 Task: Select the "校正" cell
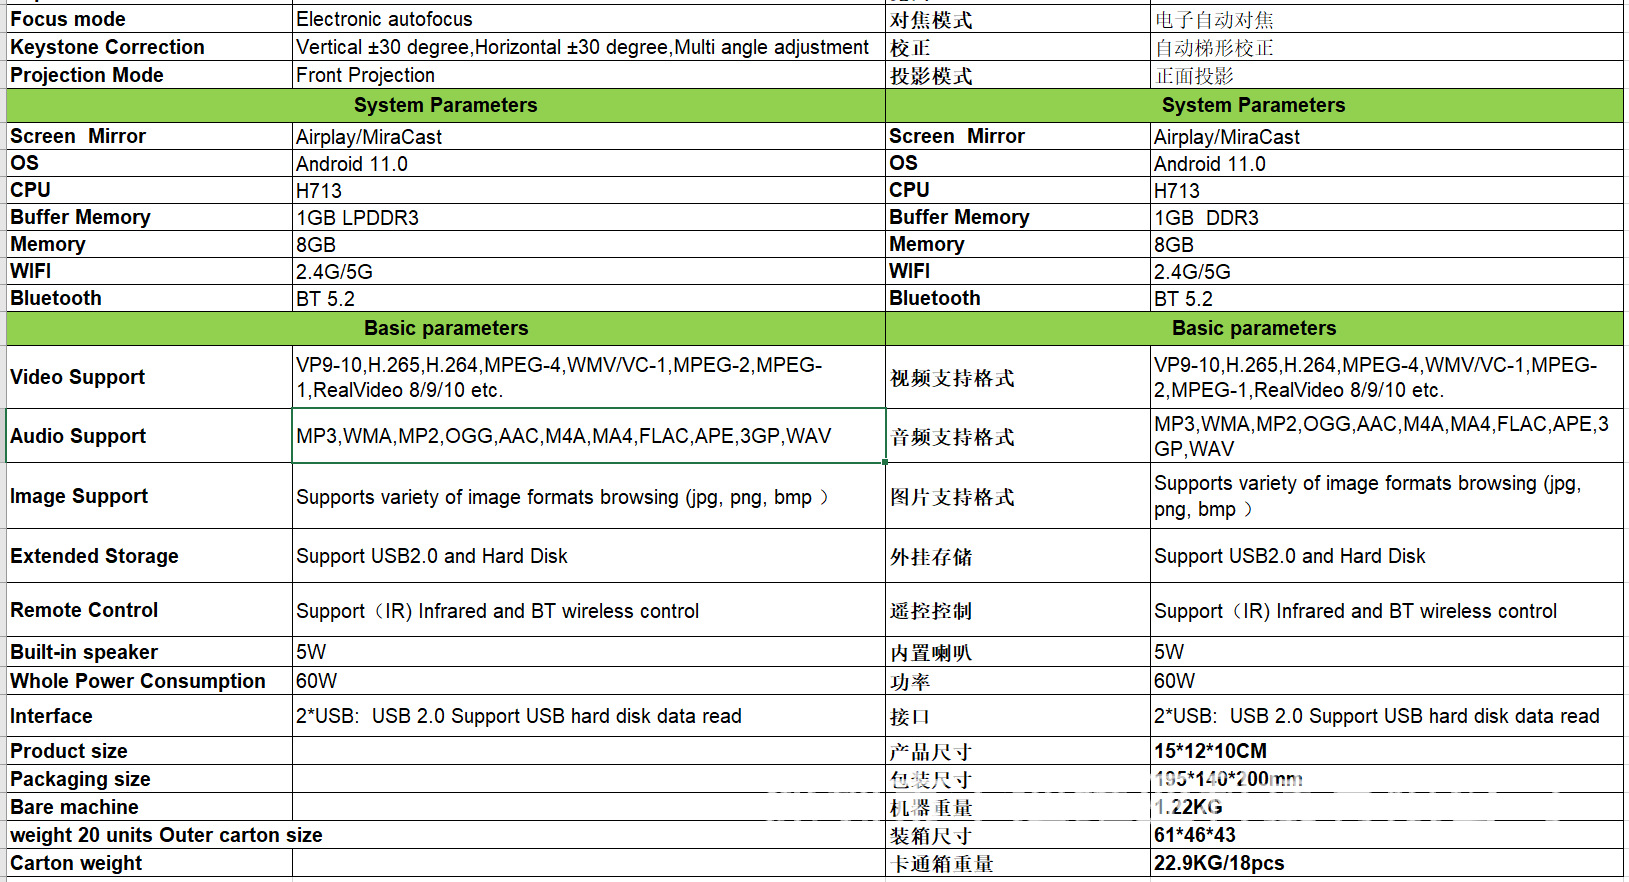[1018, 47]
